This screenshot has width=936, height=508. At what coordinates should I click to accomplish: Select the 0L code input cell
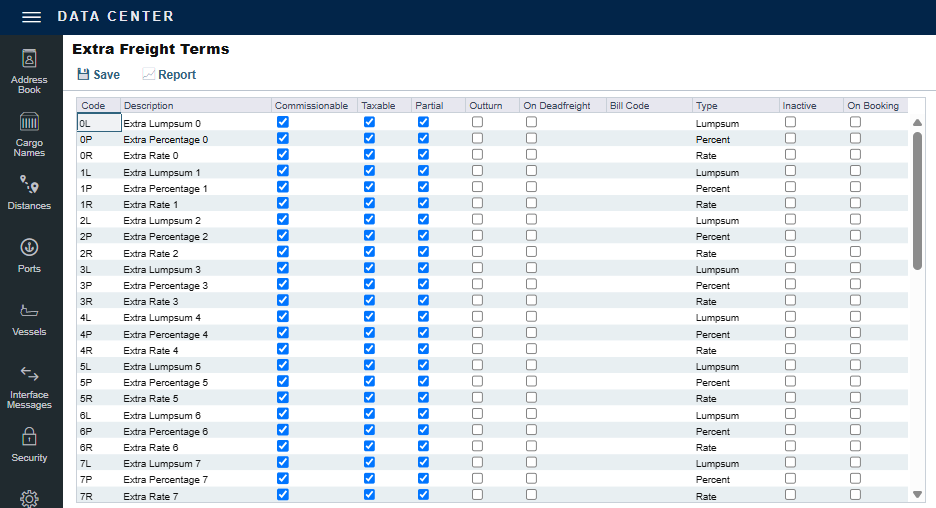pos(99,123)
